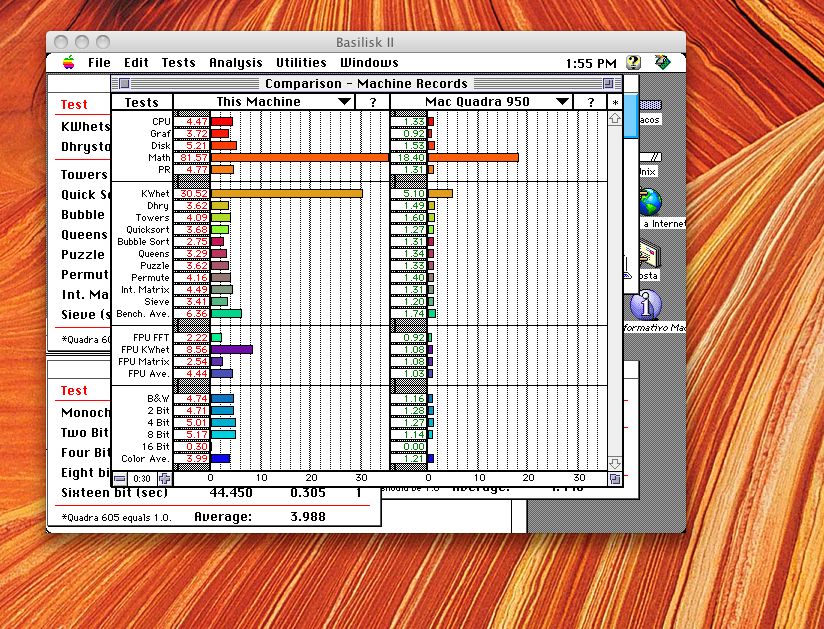
Task: Click the 3.988 Average value in the background window
Action: point(308,517)
